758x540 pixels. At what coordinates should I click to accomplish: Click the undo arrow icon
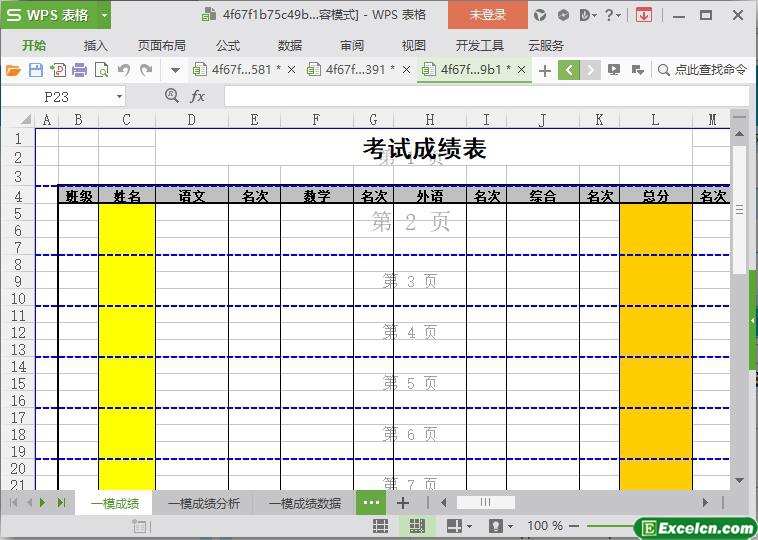pyautogui.click(x=124, y=70)
